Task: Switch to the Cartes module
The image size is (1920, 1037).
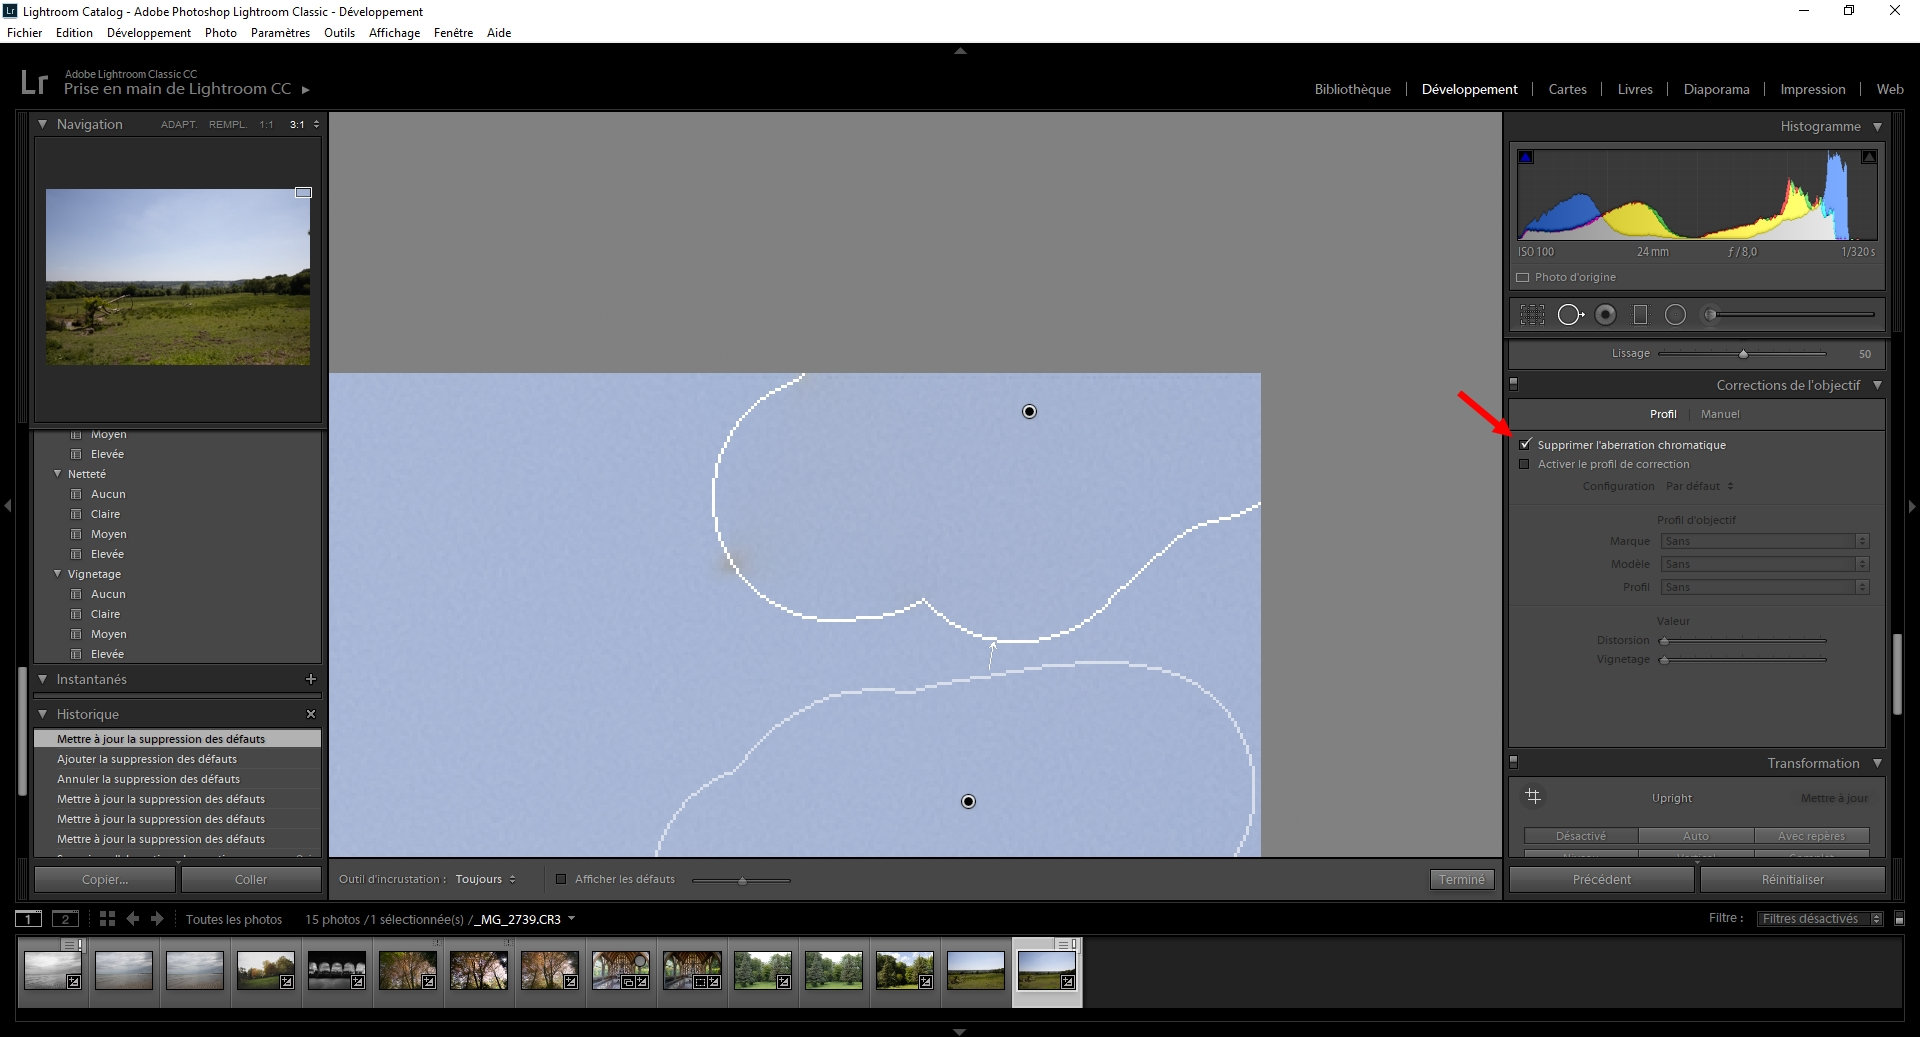Action: coord(1567,89)
